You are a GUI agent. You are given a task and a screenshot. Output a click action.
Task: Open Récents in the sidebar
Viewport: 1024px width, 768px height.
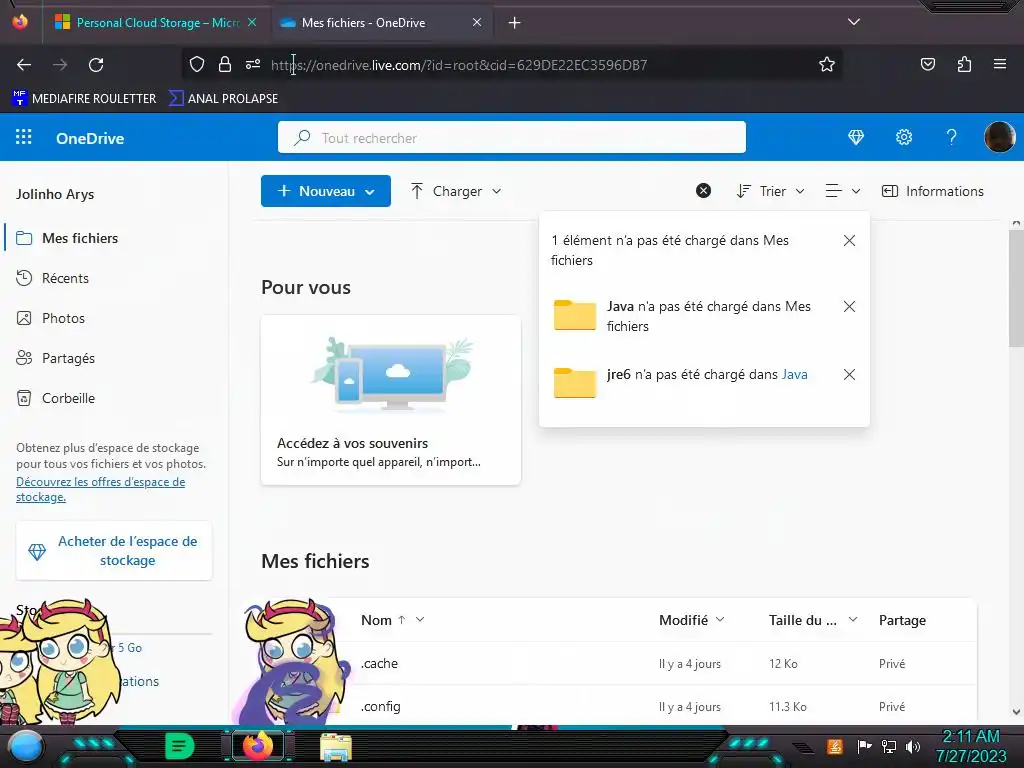(114, 278)
